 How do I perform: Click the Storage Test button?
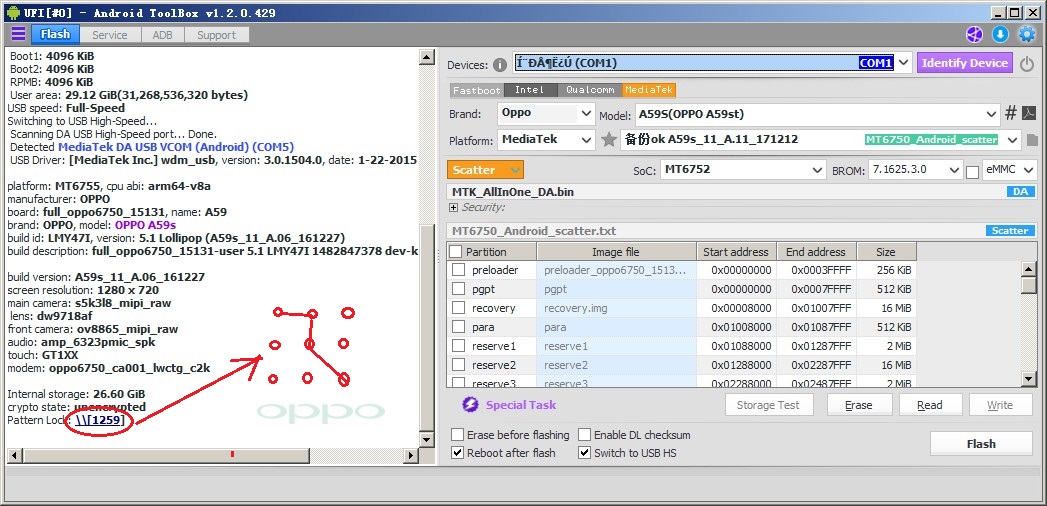point(771,405)
